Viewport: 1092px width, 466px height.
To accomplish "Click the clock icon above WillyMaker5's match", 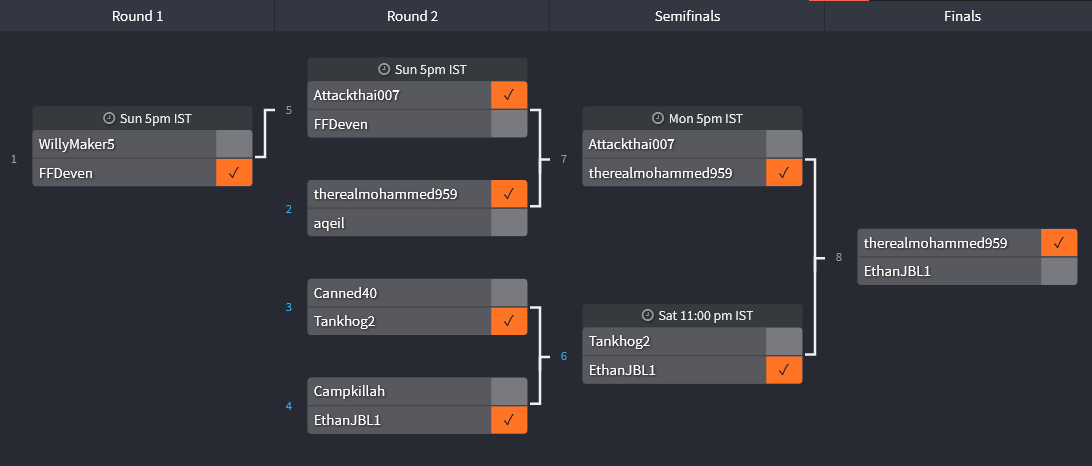I will (x=109, y=118).
